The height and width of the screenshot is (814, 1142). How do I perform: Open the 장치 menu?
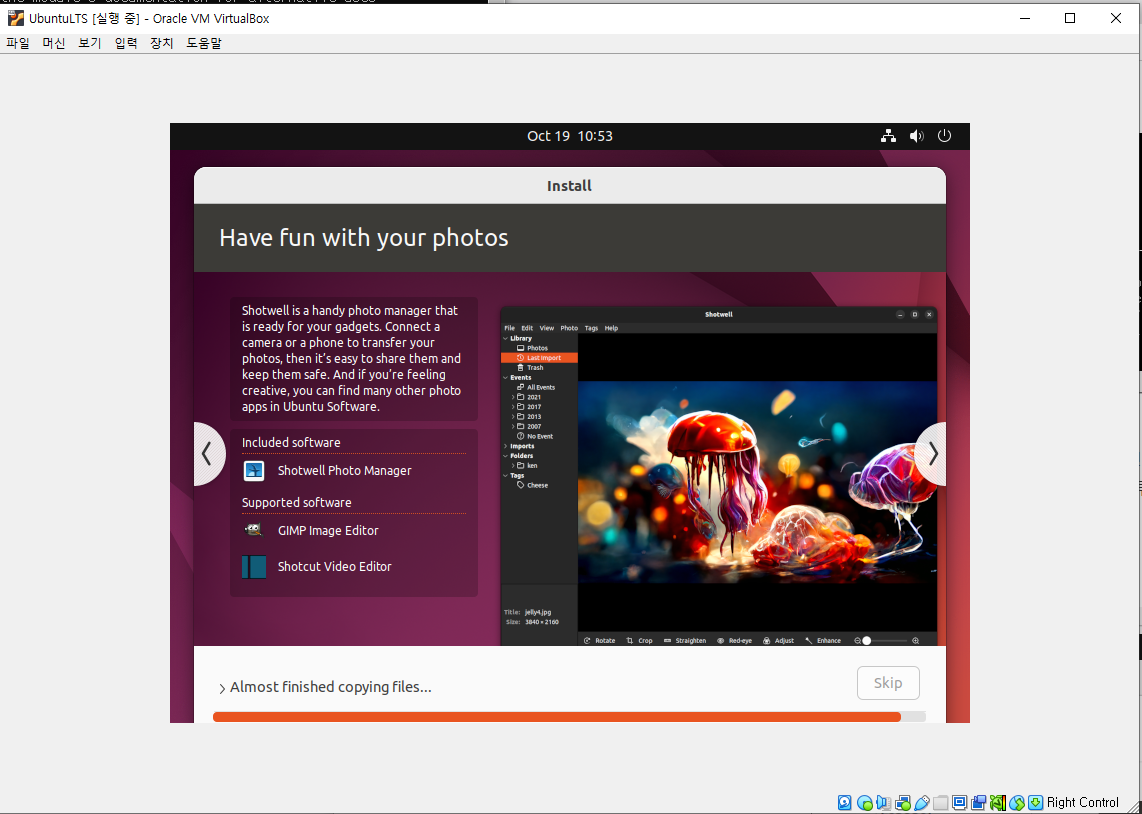(162, 43)
